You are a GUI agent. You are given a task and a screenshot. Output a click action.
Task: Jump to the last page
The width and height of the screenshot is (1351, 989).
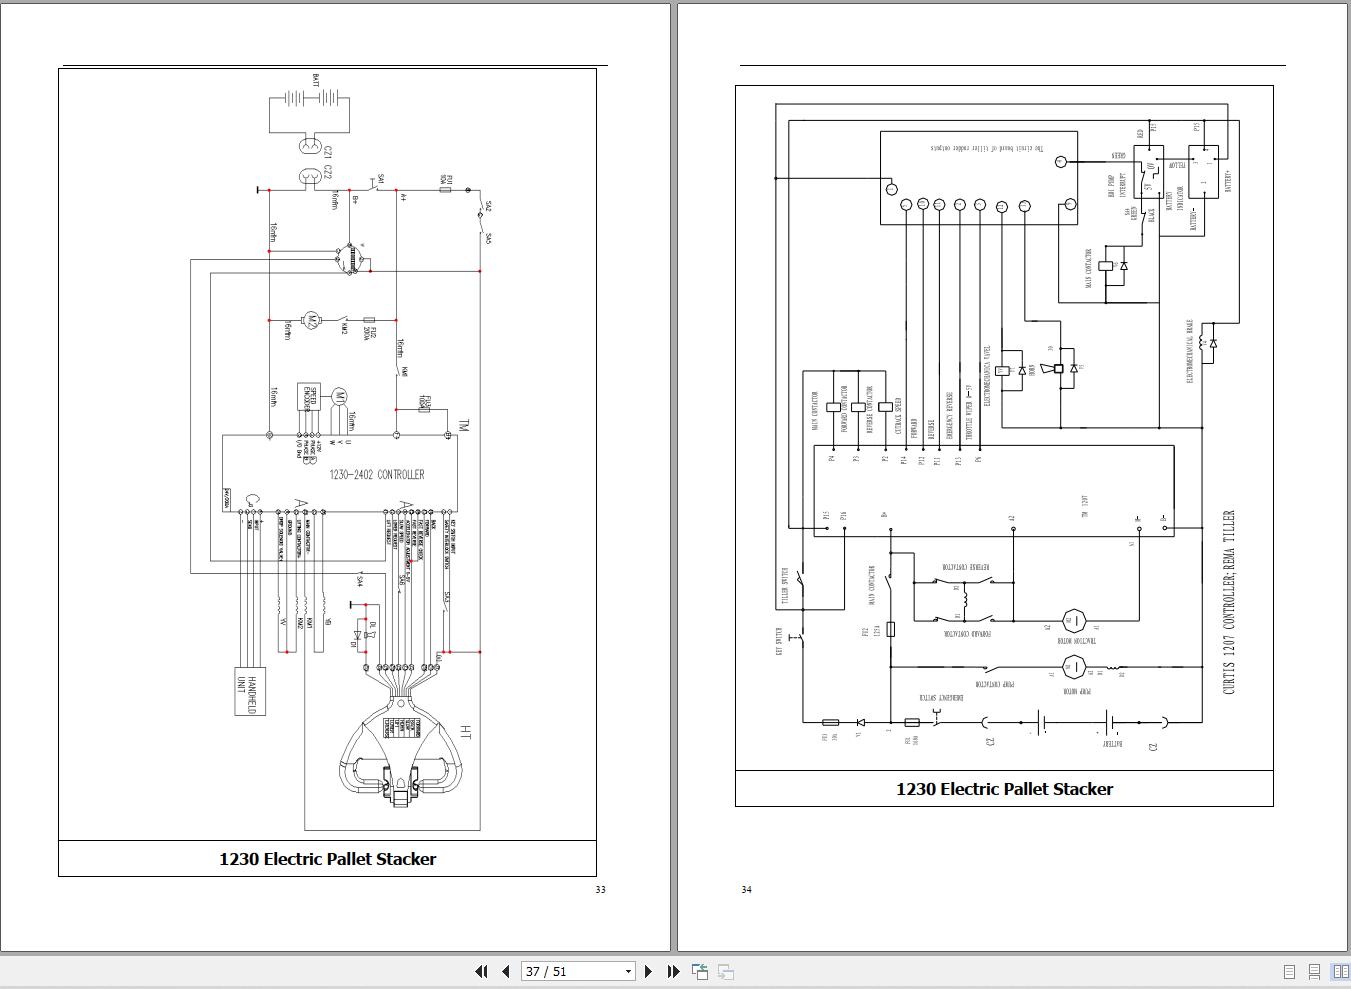pyautogui.click(x=673, y=971)
